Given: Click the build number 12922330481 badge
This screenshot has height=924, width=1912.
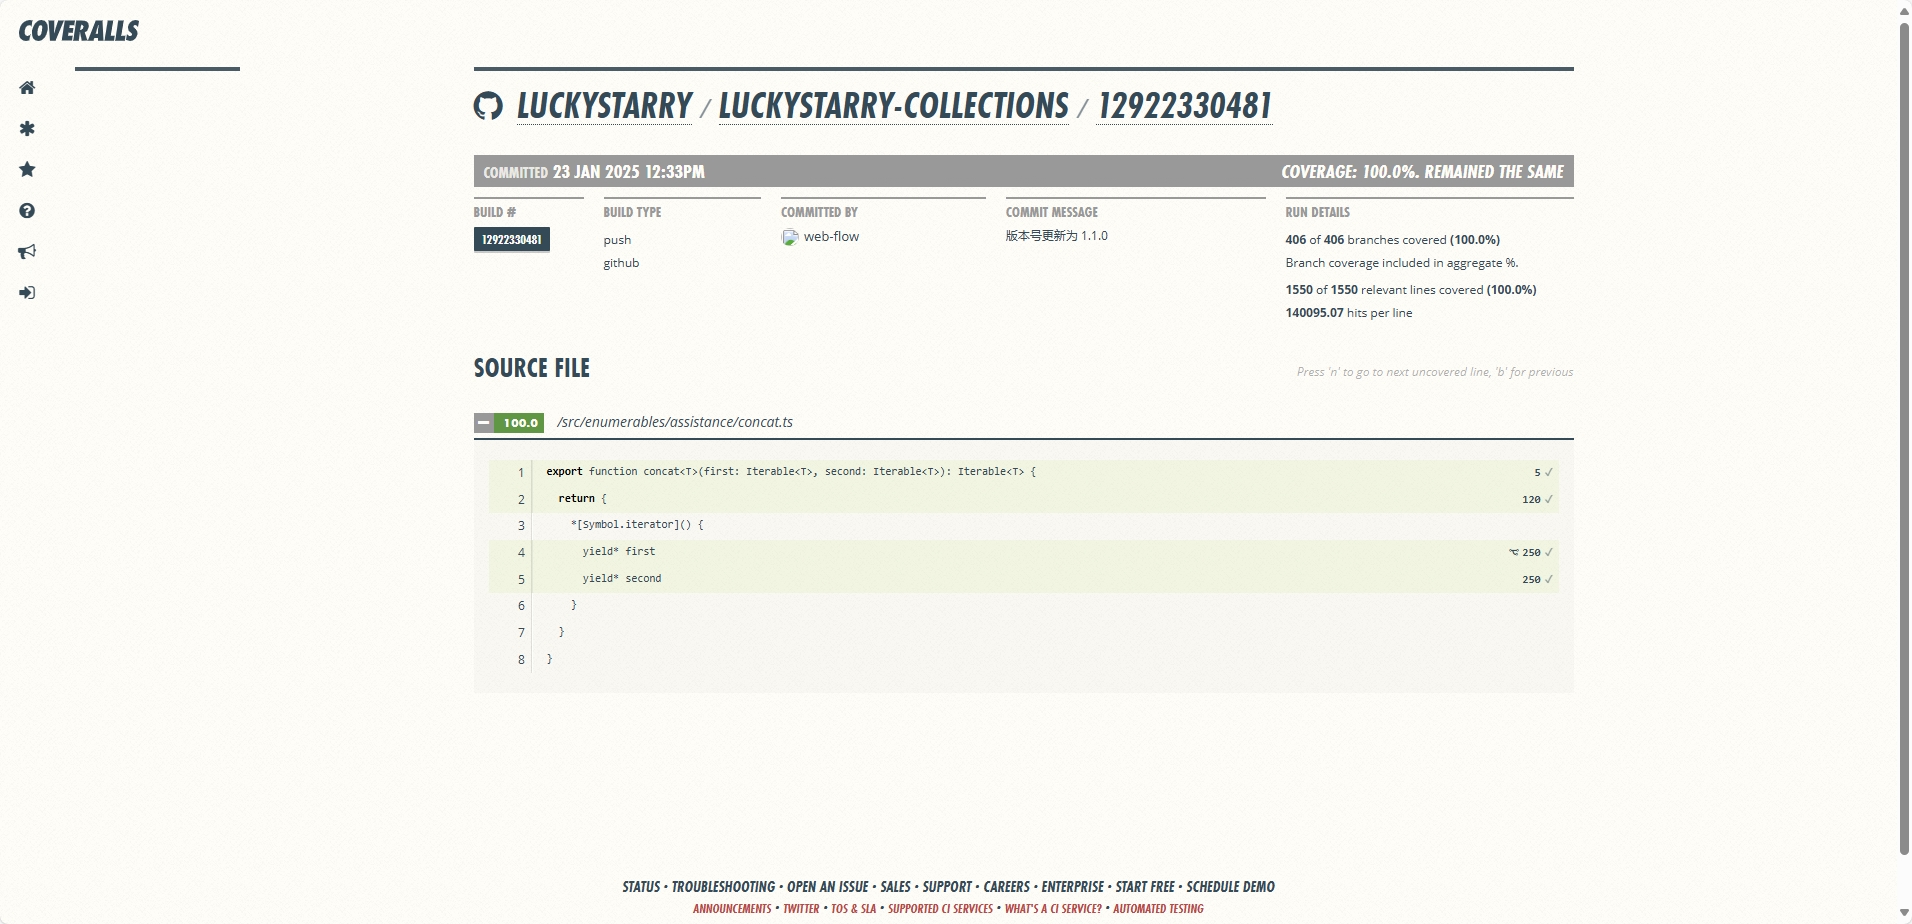Looking at the screenshot, I should click(x=511, y=240).
